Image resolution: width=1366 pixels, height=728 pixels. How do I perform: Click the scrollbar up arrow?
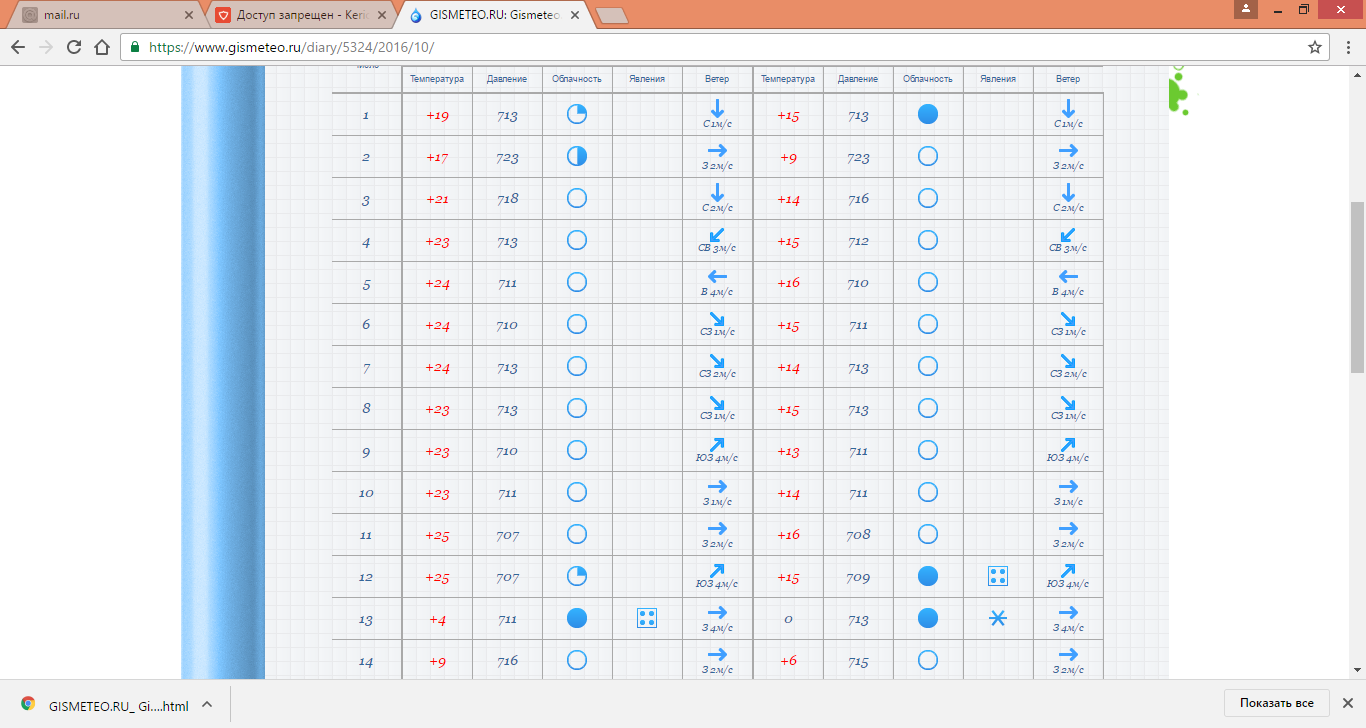point(1357,73)
